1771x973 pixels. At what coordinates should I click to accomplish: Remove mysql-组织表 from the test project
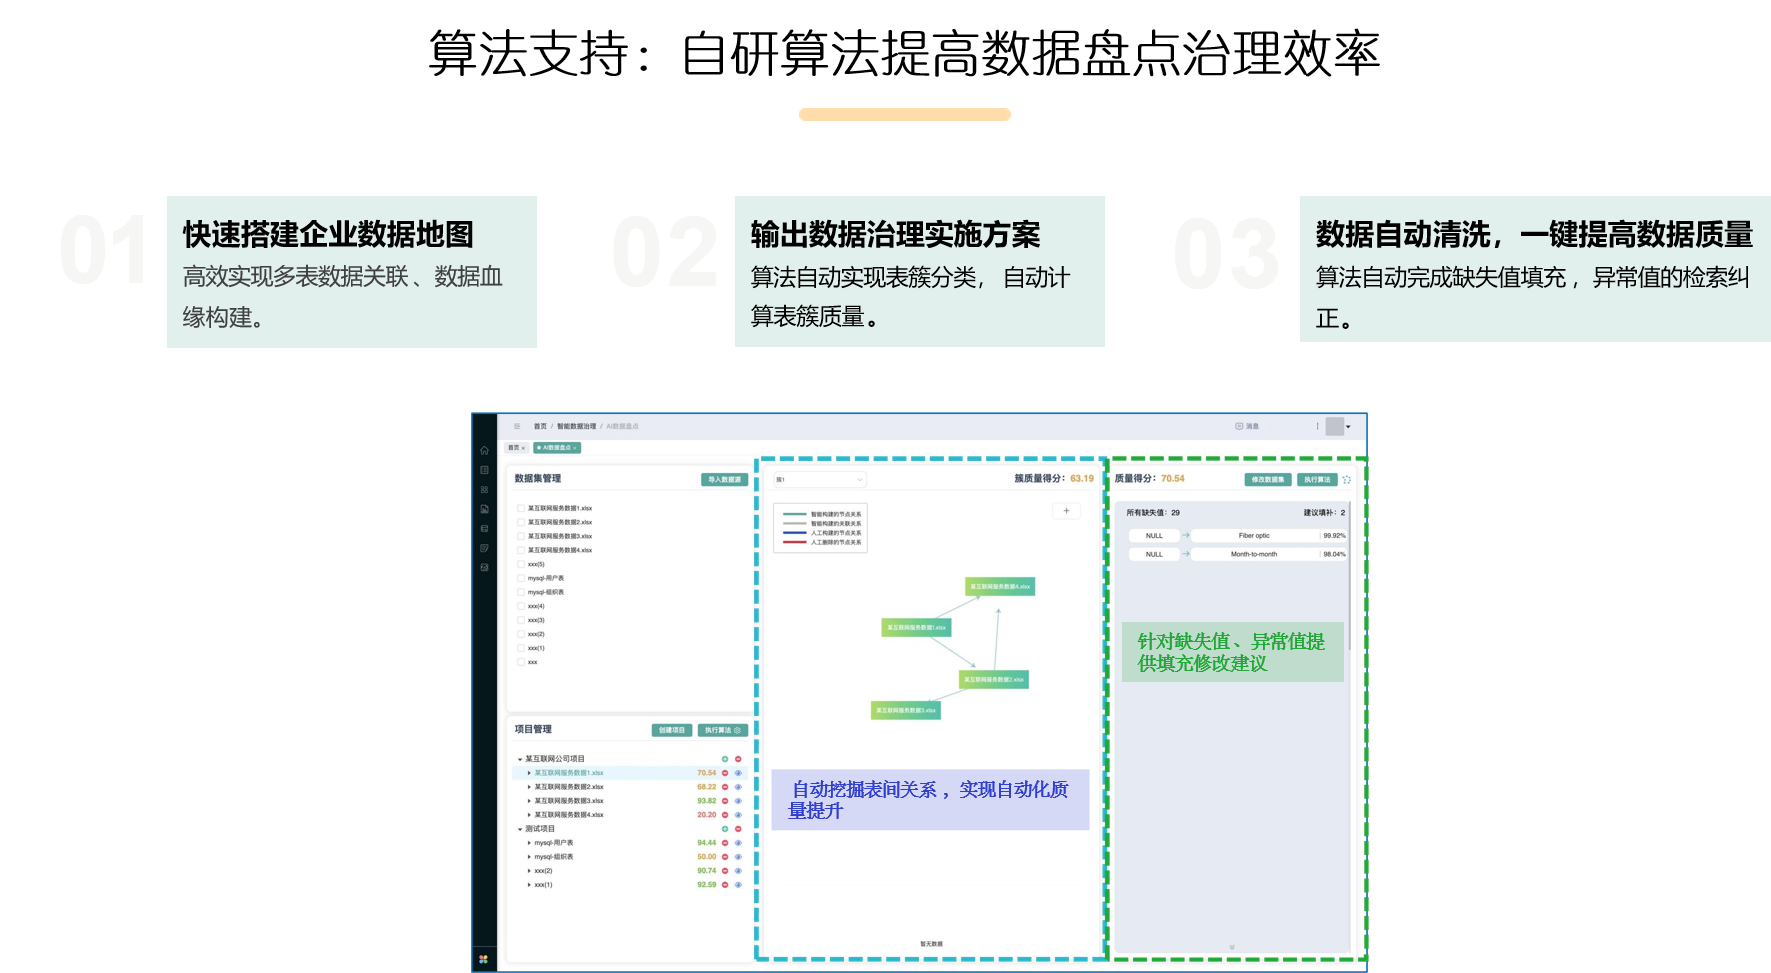pos(725,857)
